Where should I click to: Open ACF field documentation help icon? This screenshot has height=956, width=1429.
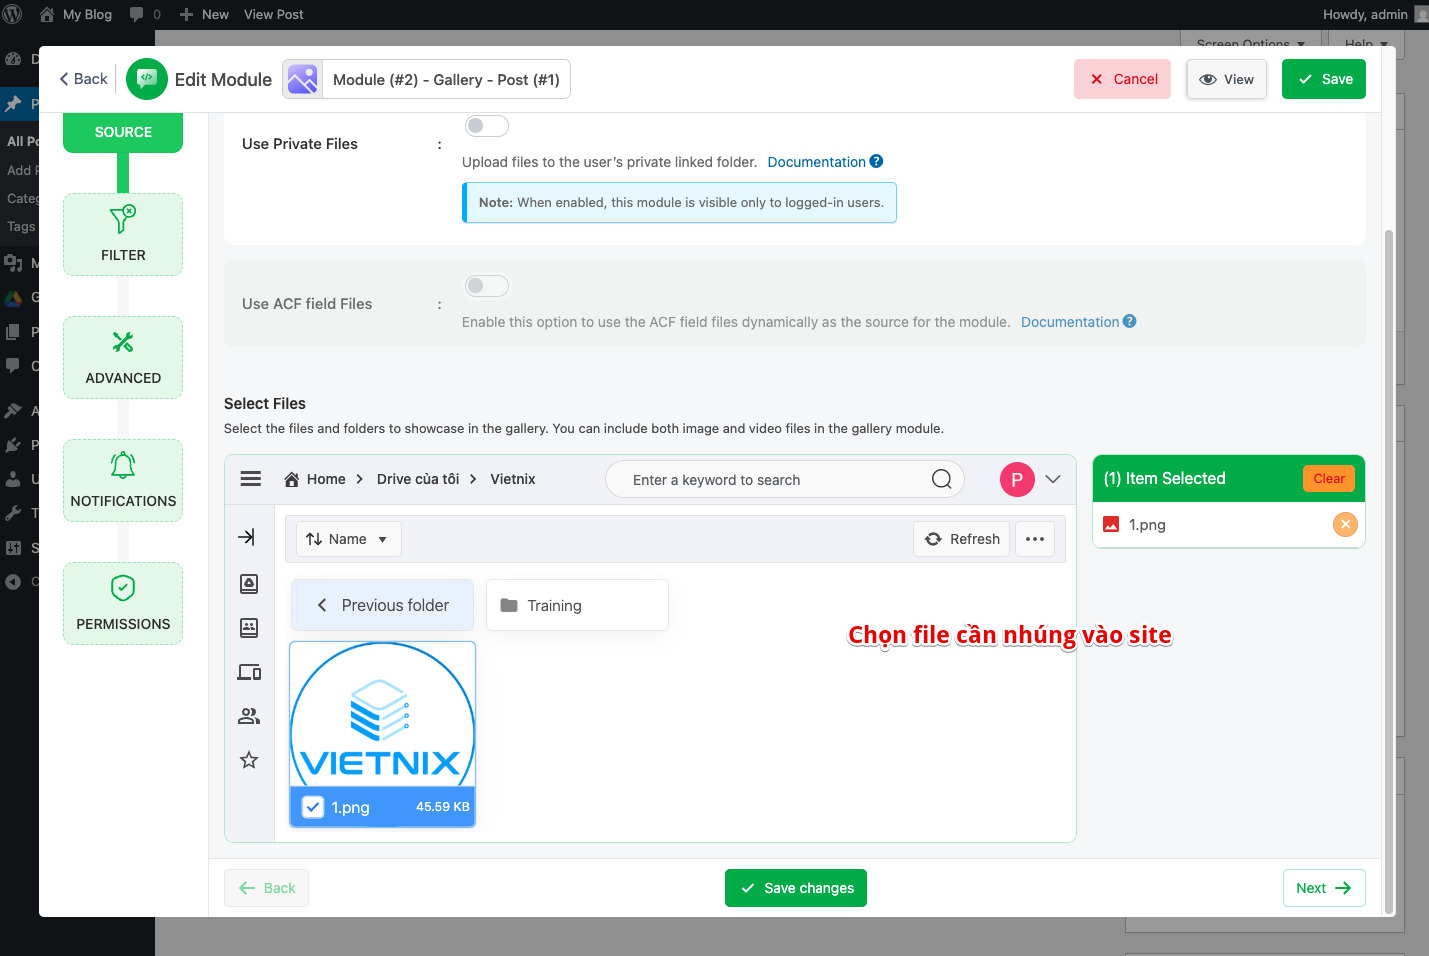coord(1129,321)
